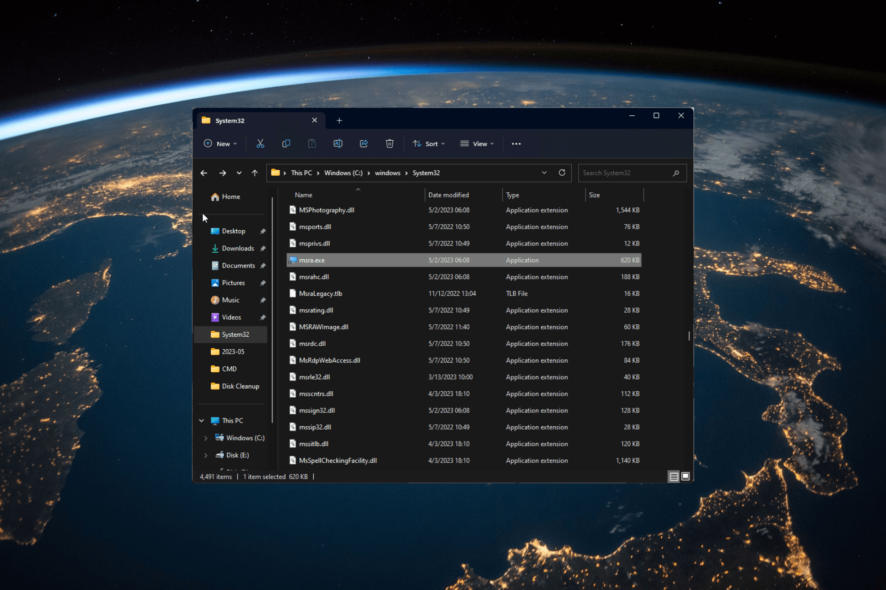This screenshot has width=886, height=590.
Task: Click the Date modified column header
Action: (x=447, y=195)
